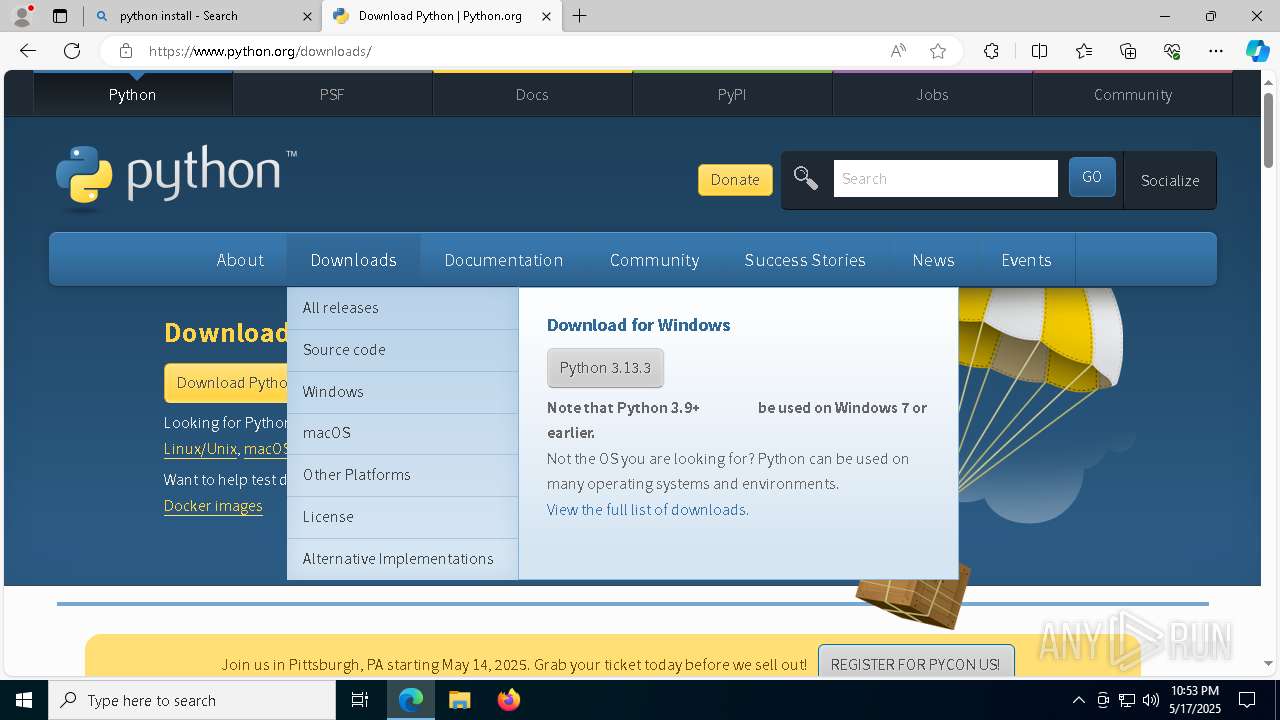Open File Explorer from taskbar
1280x720 pixels.
[459, 700]
